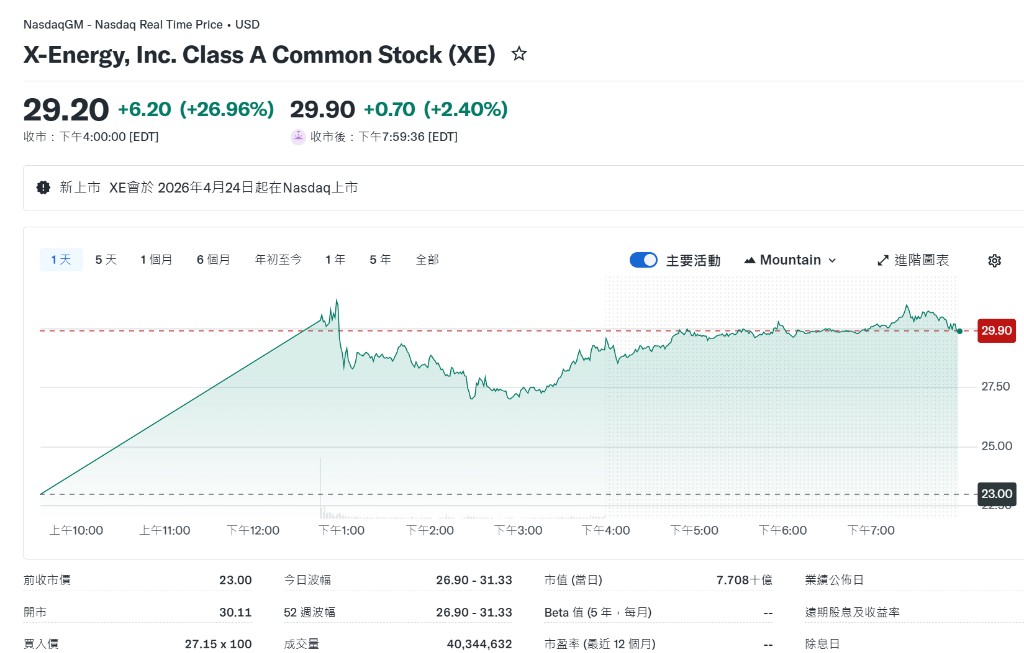Click the 下午4:00 axis time label
The width and height of the screenshot is (1024, 653).
[x=608, y=530]
